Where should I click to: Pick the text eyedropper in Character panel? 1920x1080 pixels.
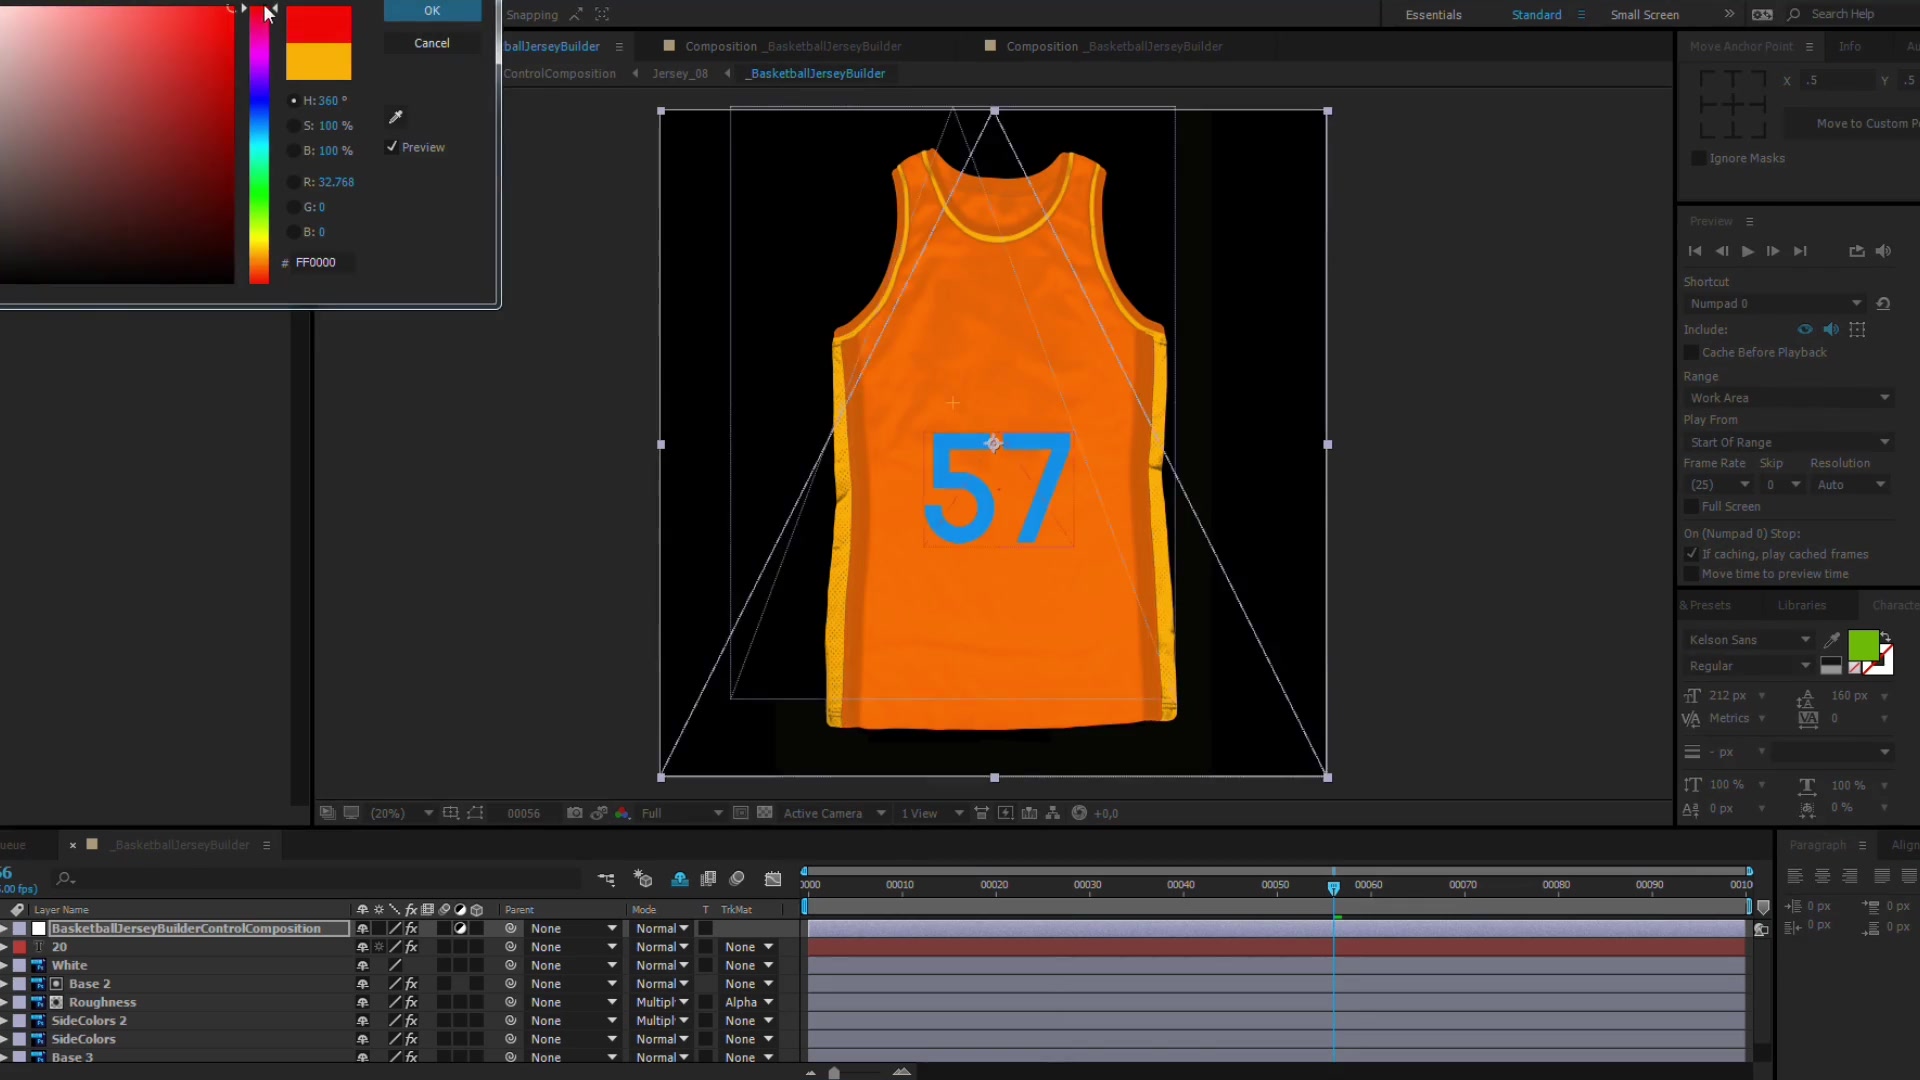point(1832,640)
